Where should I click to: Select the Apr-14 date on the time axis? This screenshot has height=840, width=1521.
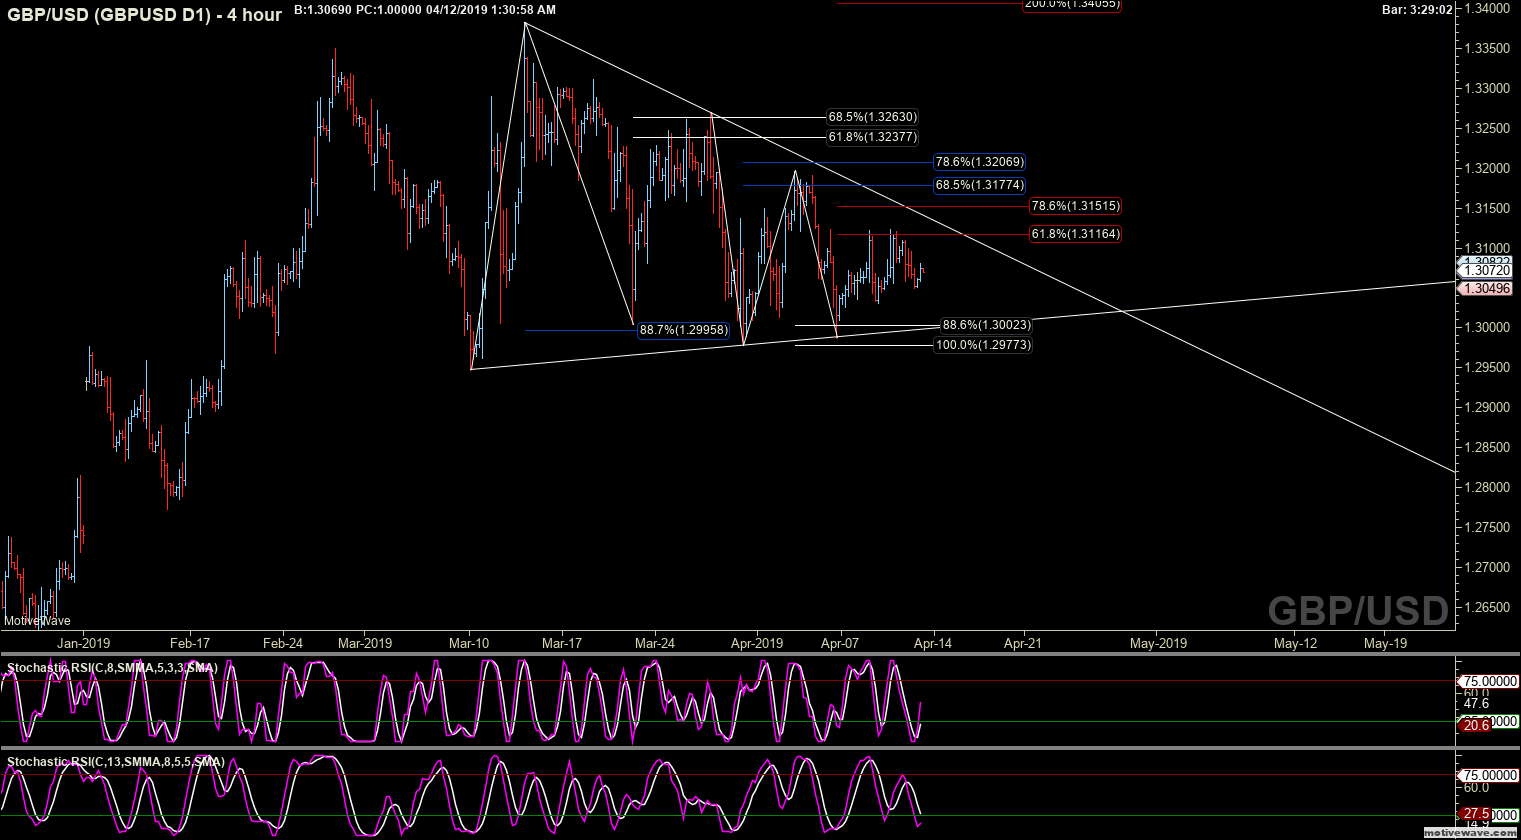tap(932, 643)
